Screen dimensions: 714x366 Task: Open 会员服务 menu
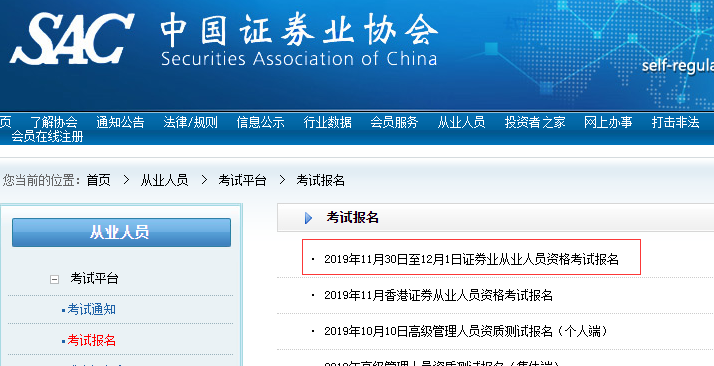tap(394, 122)
